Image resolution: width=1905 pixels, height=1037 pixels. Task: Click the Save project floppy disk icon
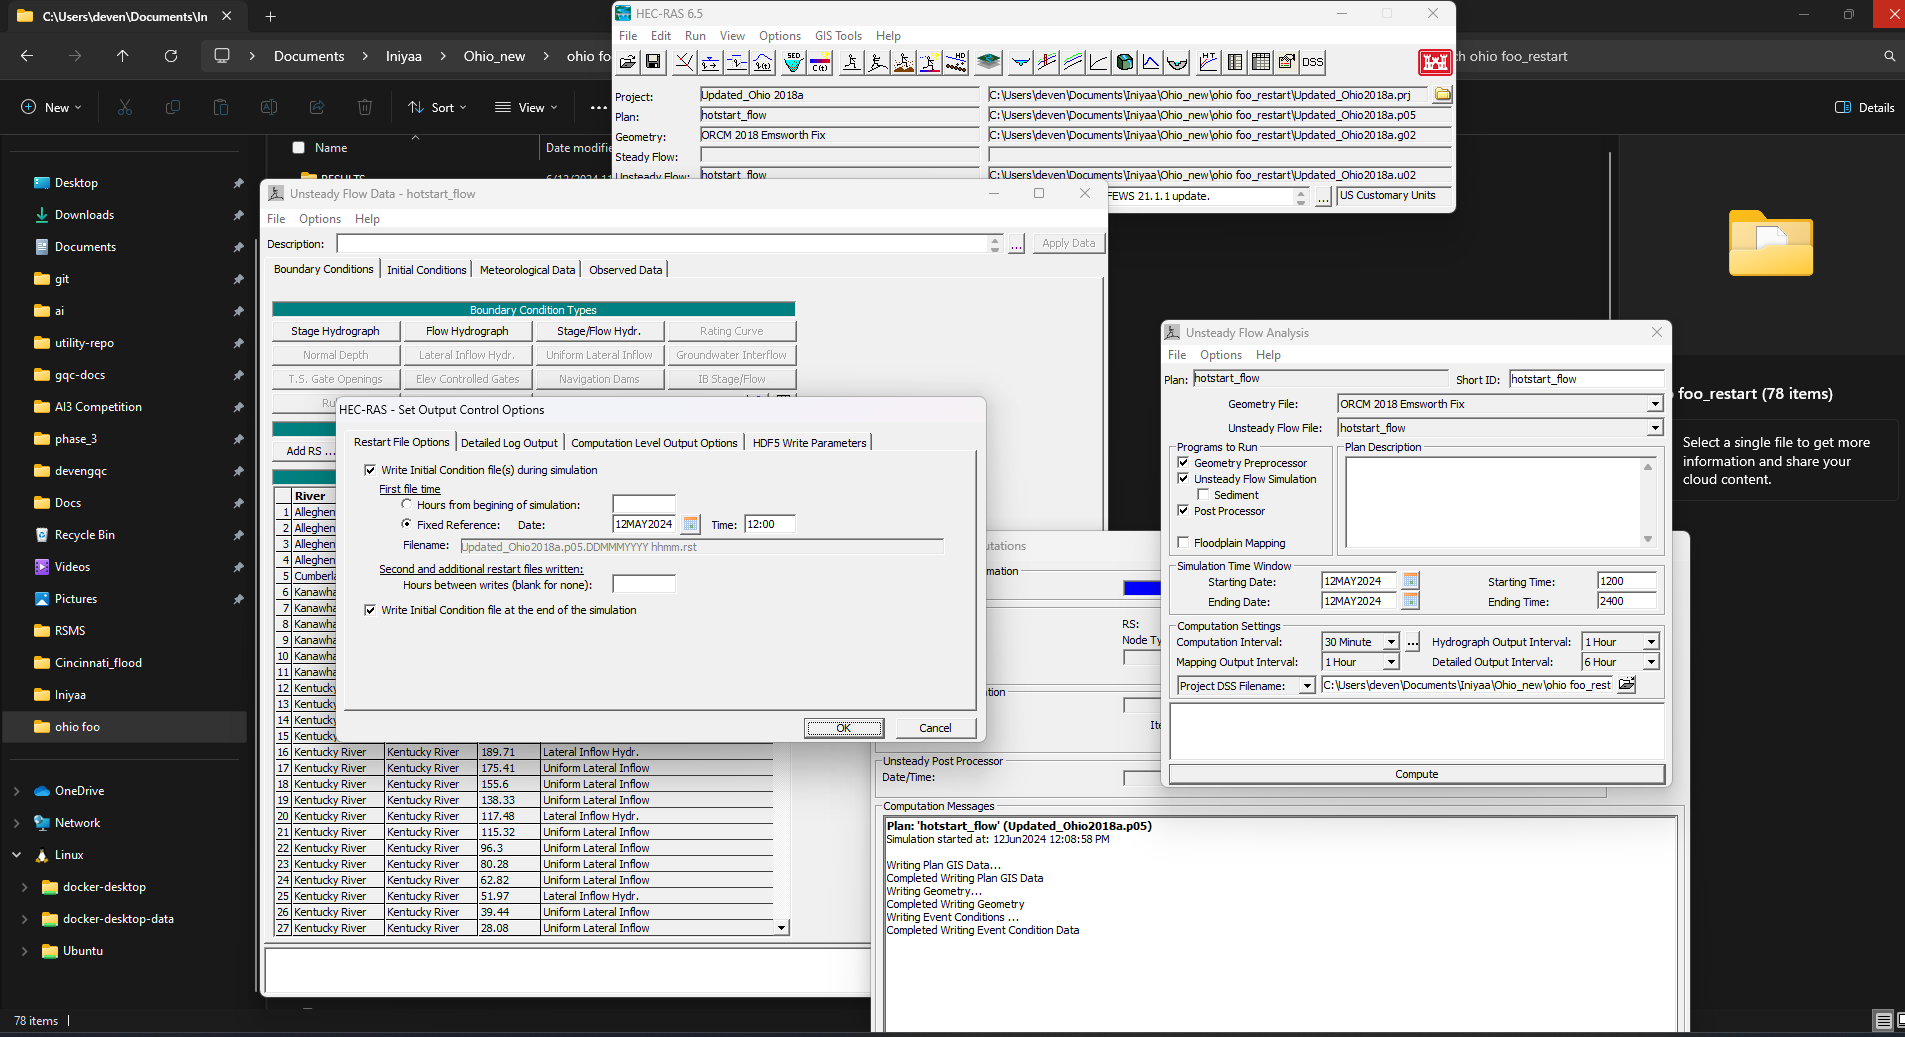pyautogui.click(x=653, y=62)
